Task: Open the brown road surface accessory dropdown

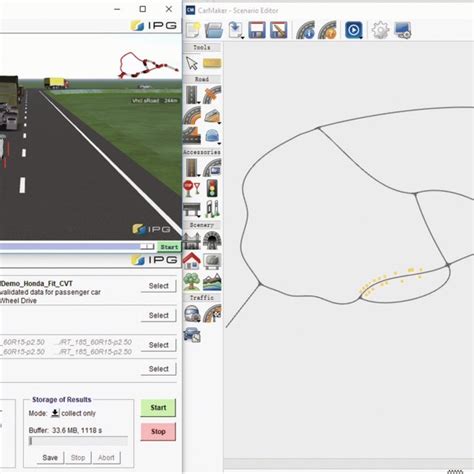Action: pyautogui.click(x=192, y=167)
